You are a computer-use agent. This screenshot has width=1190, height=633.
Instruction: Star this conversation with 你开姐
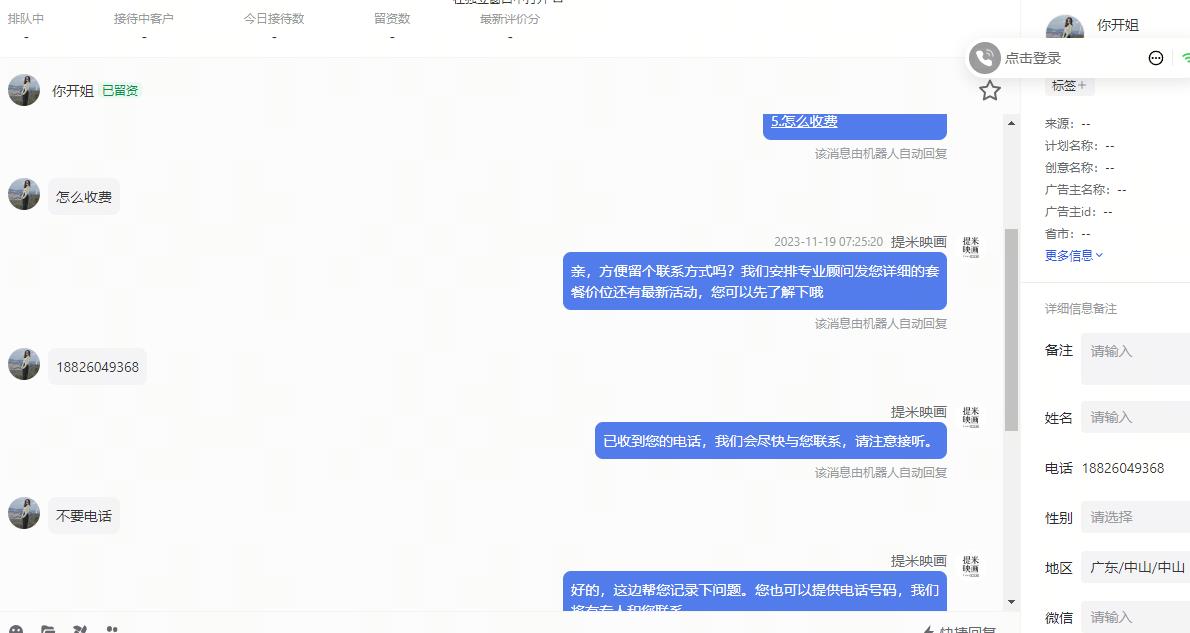tap(990, 91)
